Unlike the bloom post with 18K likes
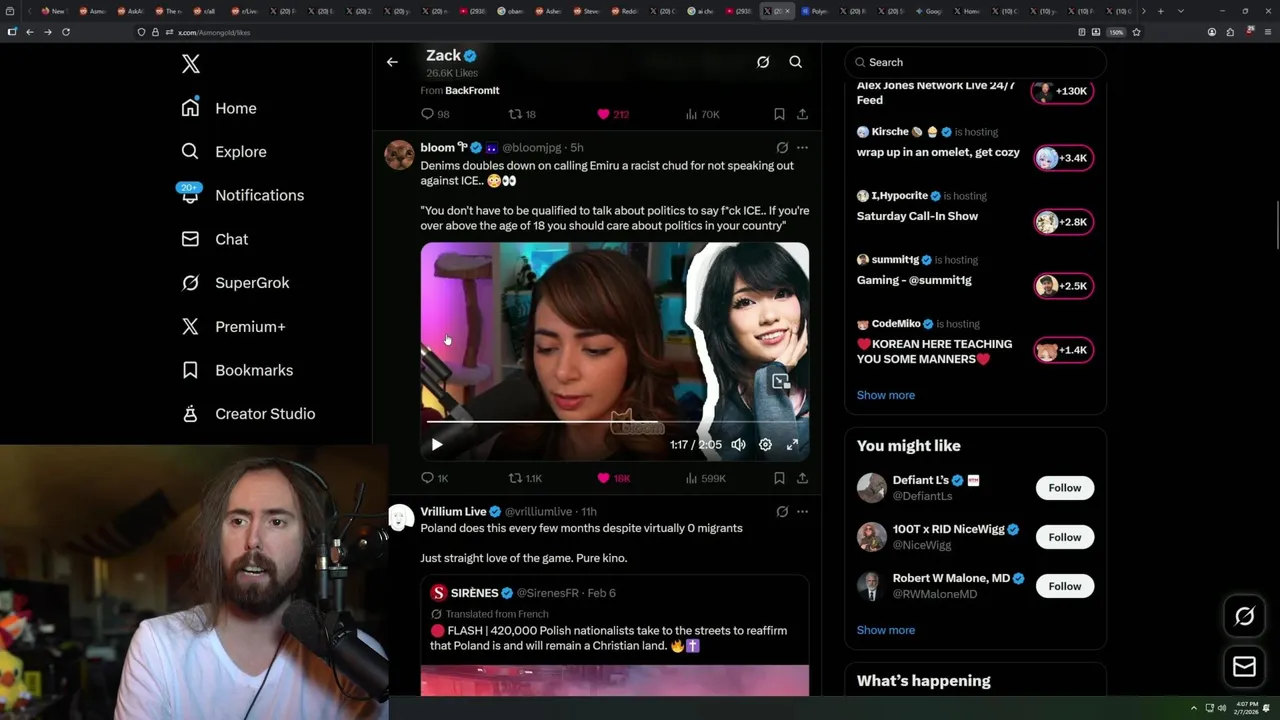1280x720 pixels. coord(613,478)
